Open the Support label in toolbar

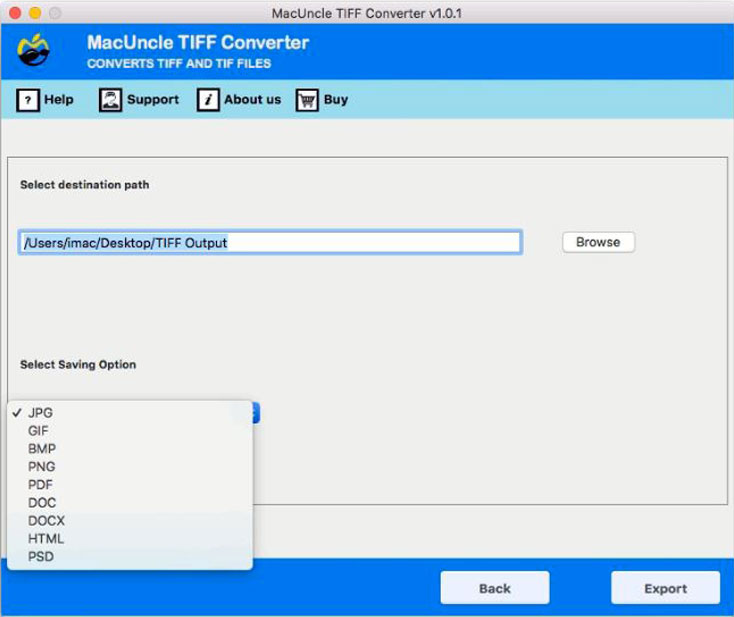[x=153, y=100]
